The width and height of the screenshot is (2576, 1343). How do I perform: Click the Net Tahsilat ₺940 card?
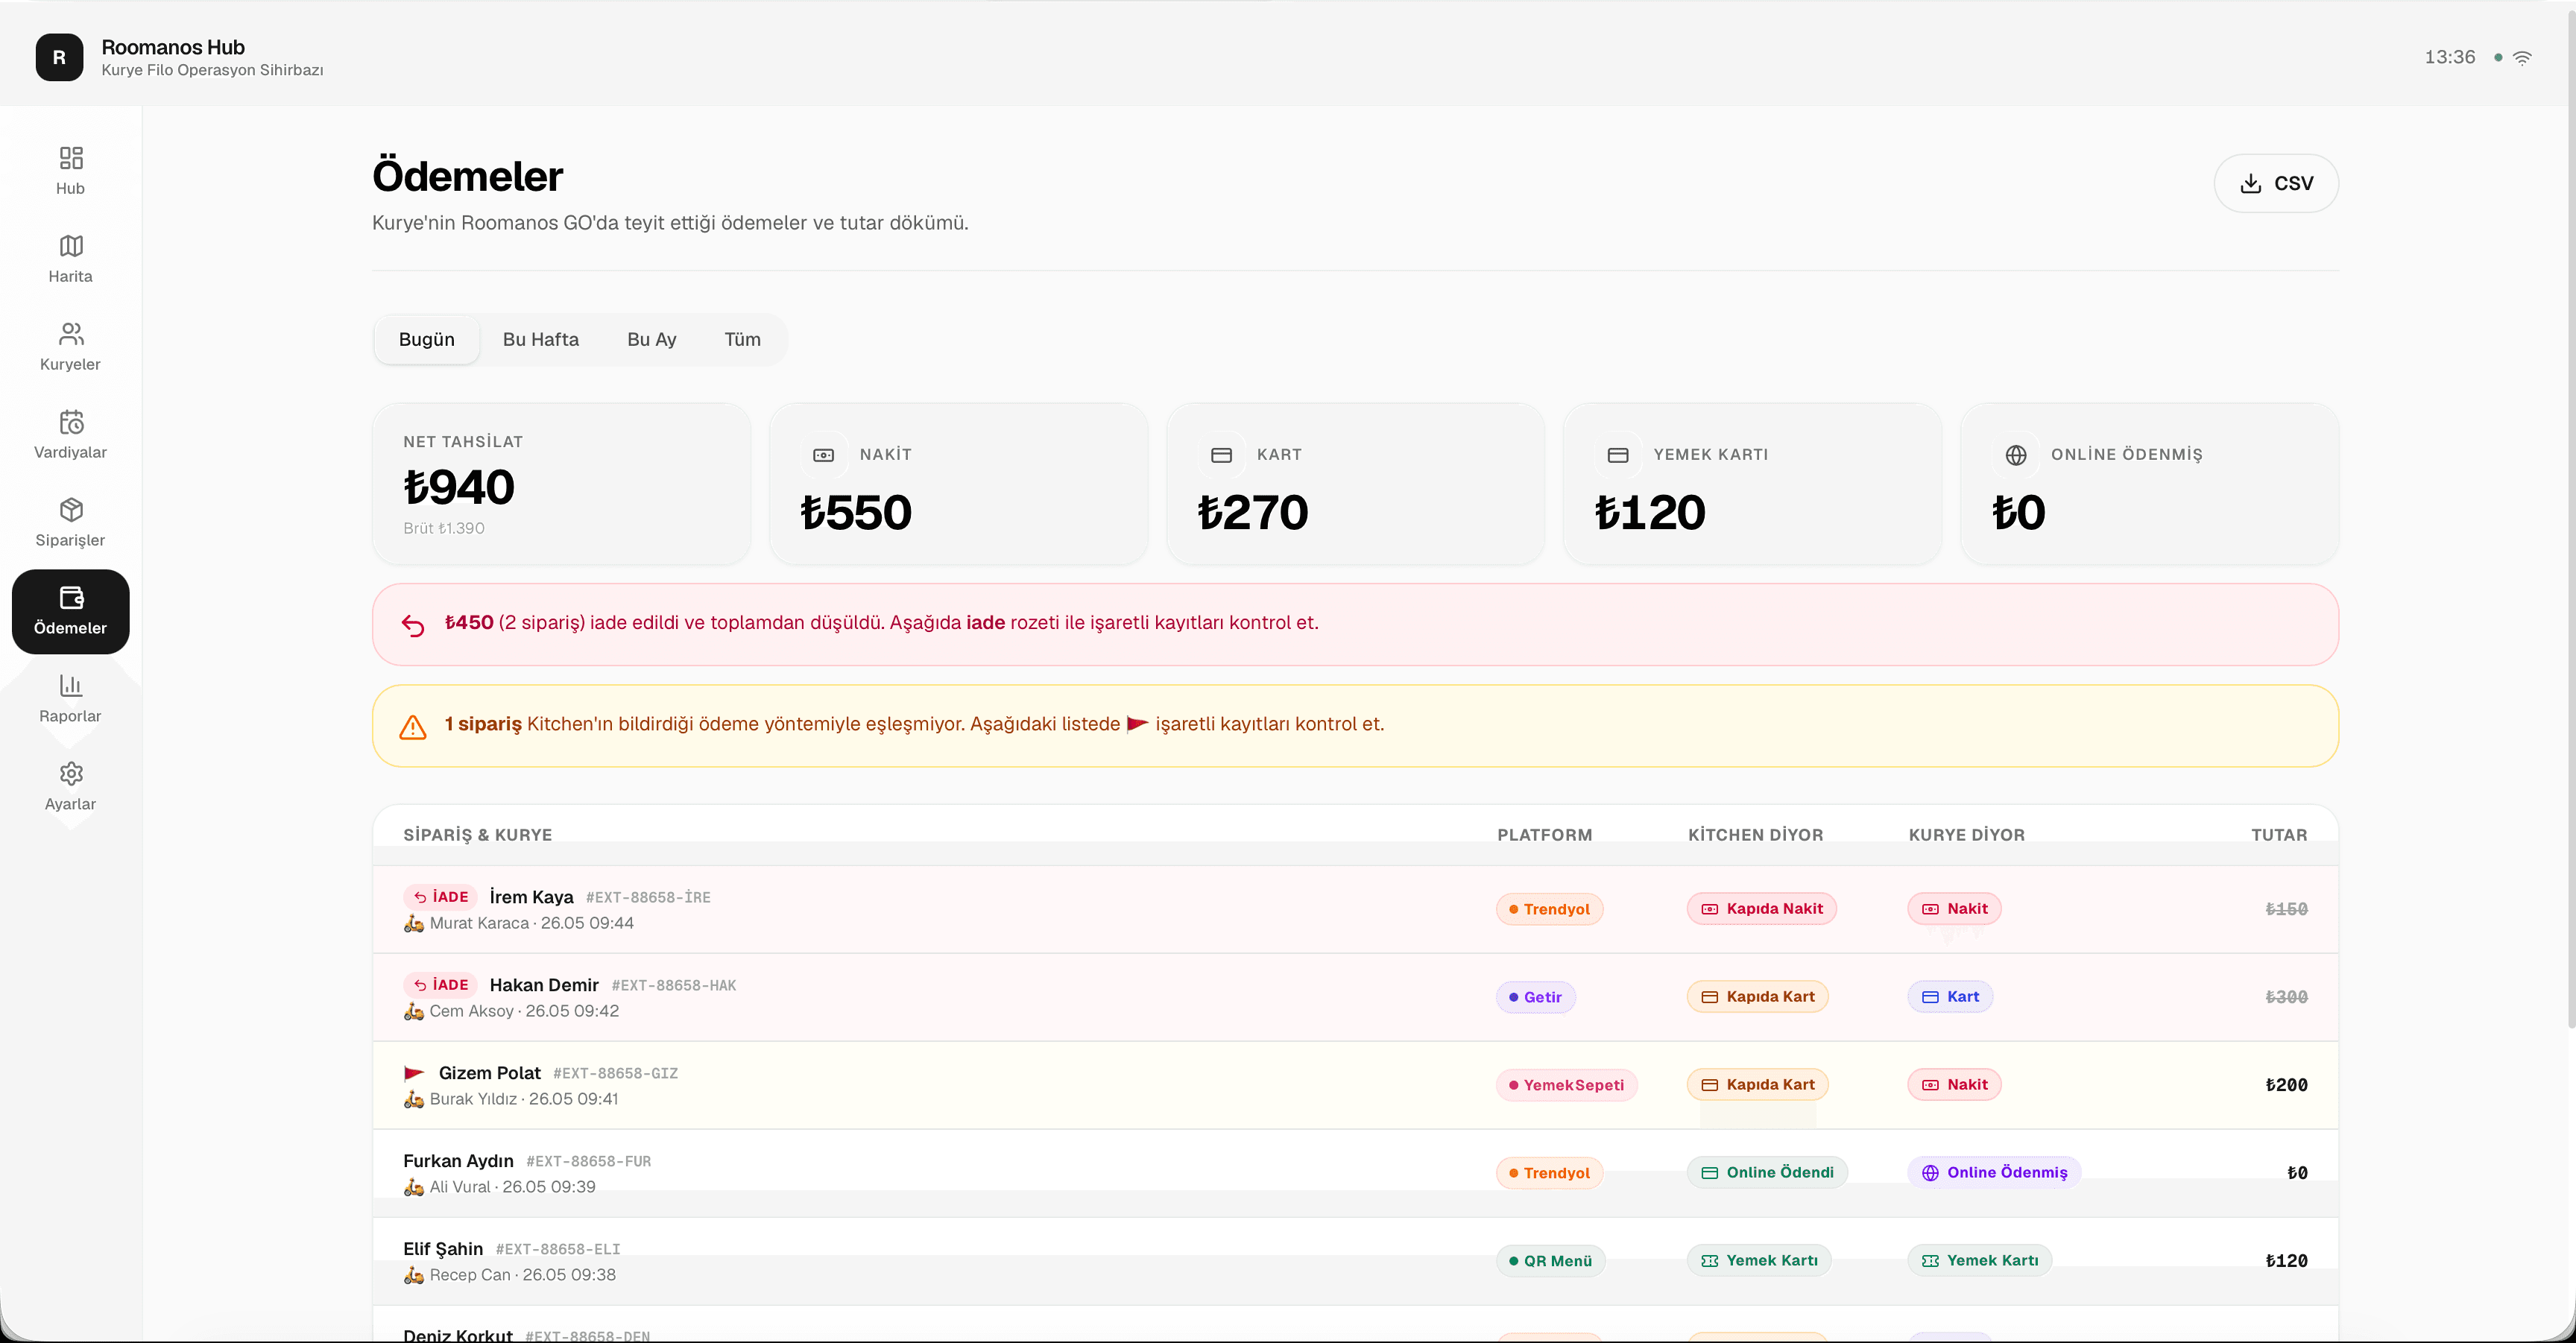point(561,484)
